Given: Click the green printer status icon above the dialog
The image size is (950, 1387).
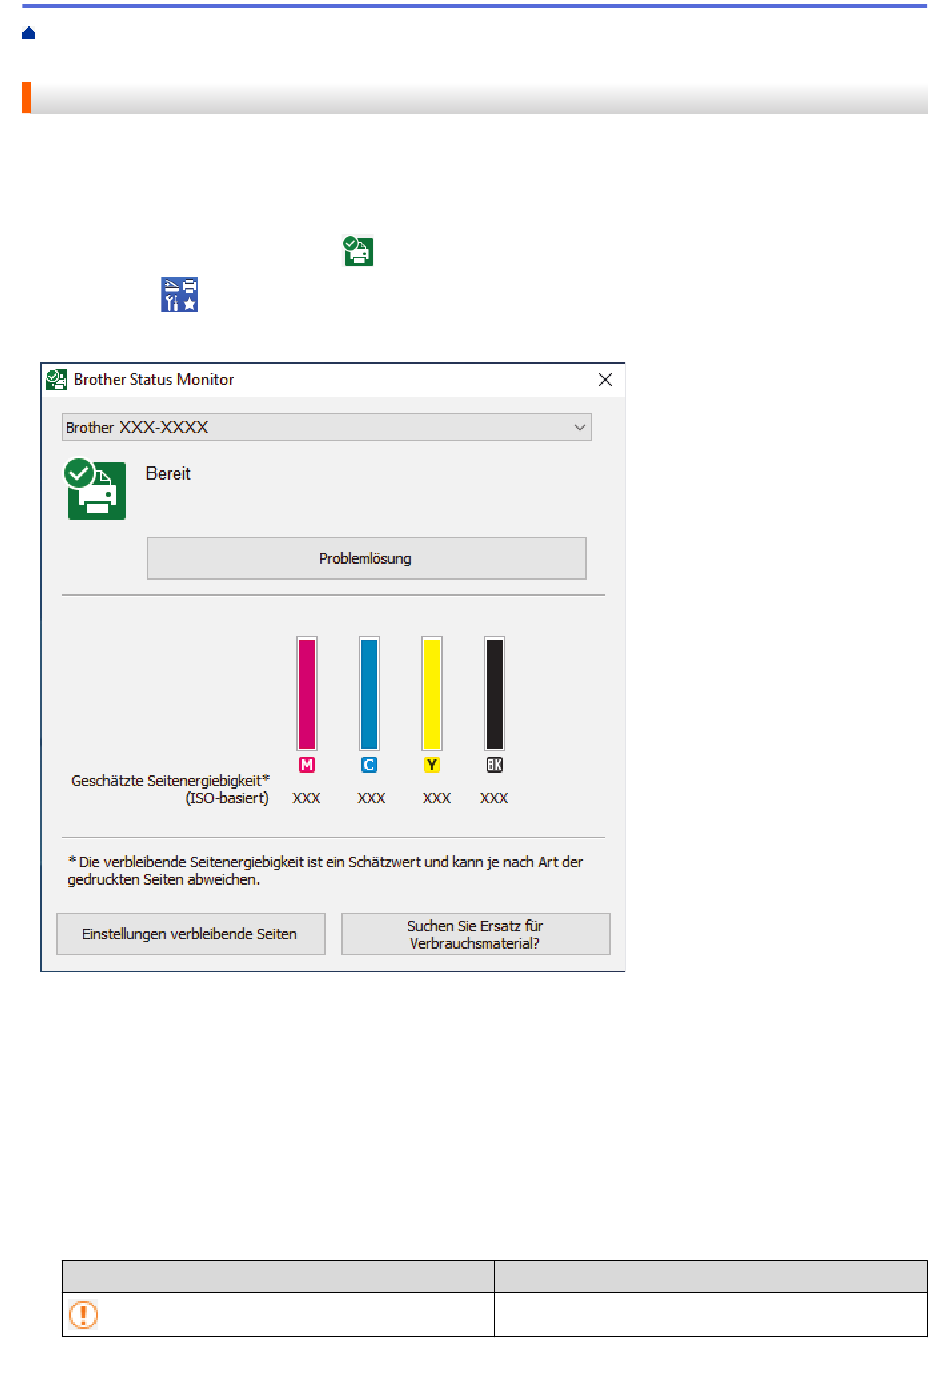Looking at the screenshot, I should pos(358,251).
